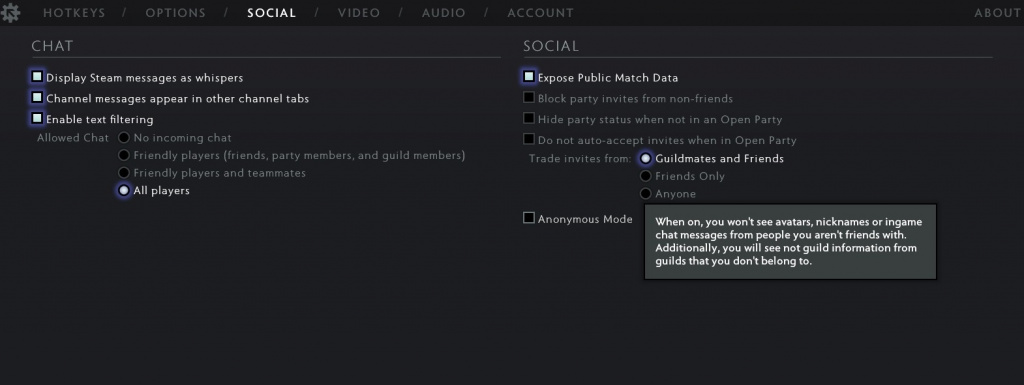The image size is (1024, 385).
Task: Switch to the Options tab
Action: pos(176,13)
